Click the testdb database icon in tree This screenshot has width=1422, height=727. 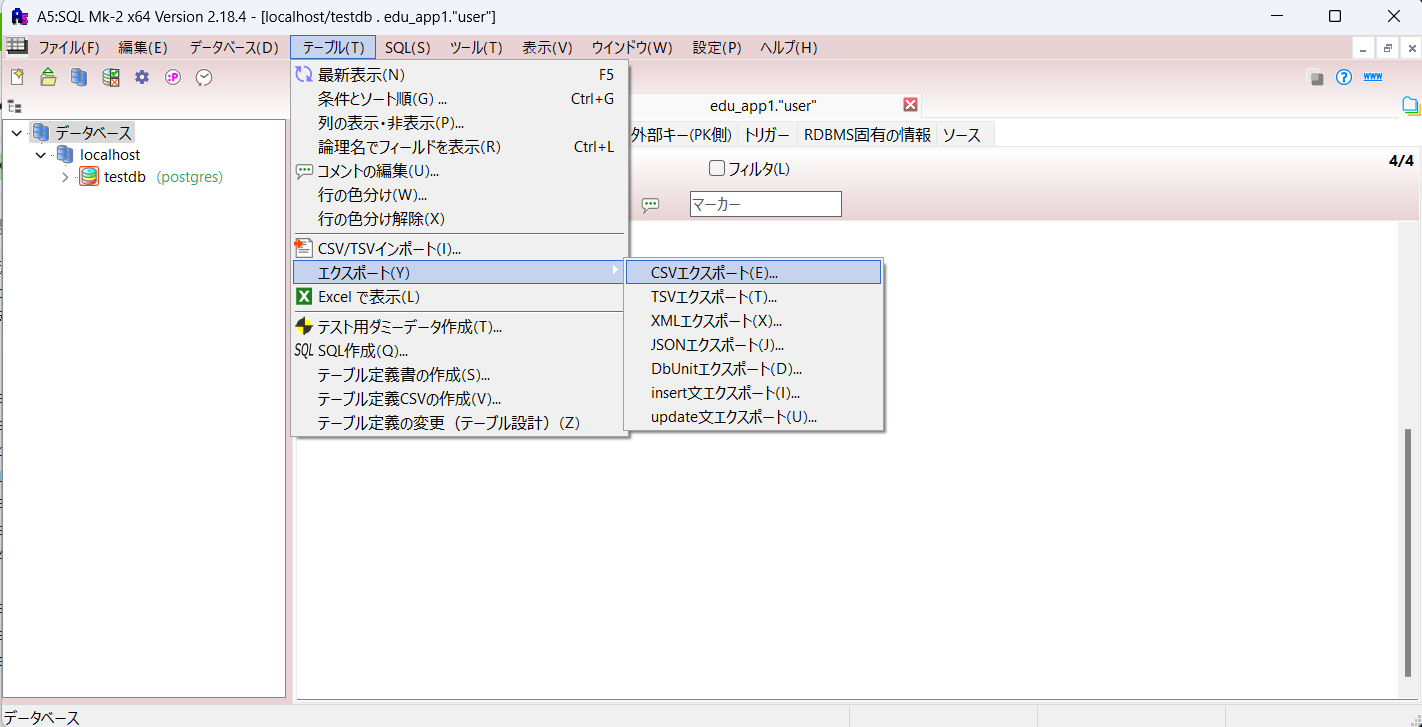(x=89, y=177)
